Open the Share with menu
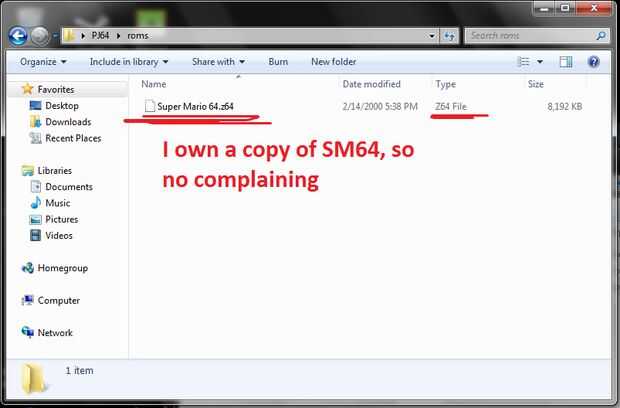The width and height of the screenshot is (620, 408). click(218, 62)
